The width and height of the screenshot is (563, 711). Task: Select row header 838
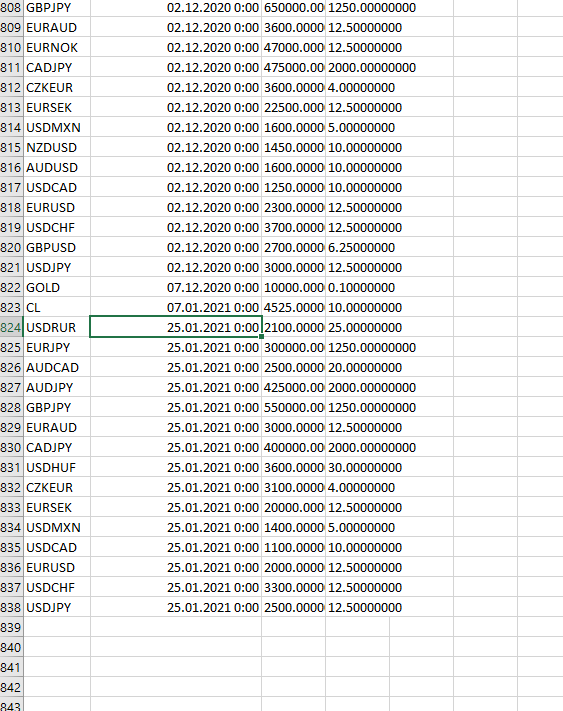11,607
